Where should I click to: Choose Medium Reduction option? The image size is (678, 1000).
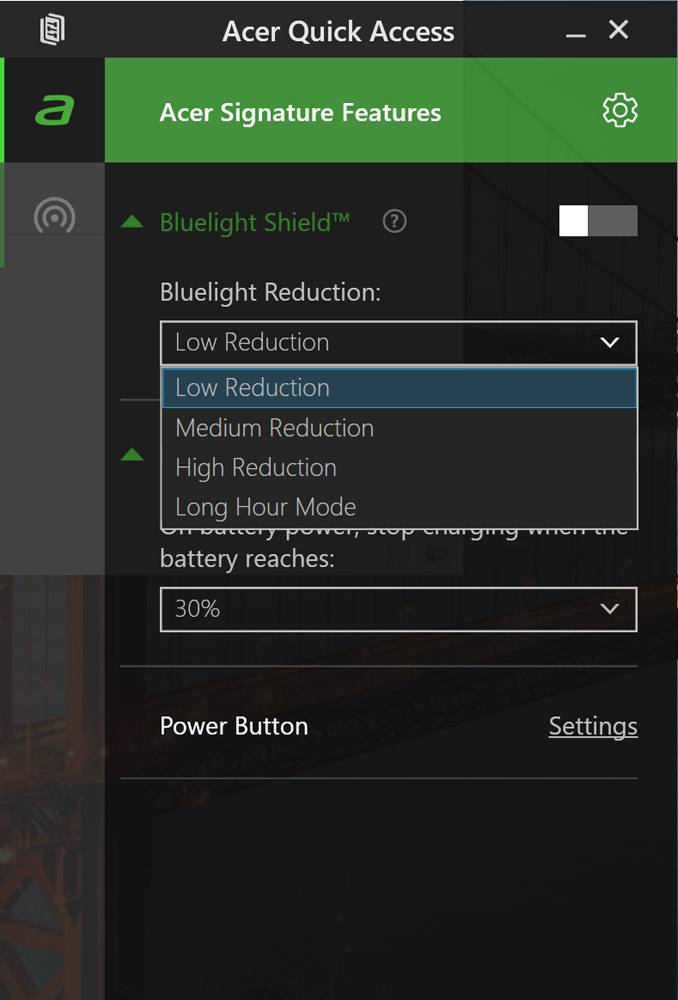tap(399, 428)
